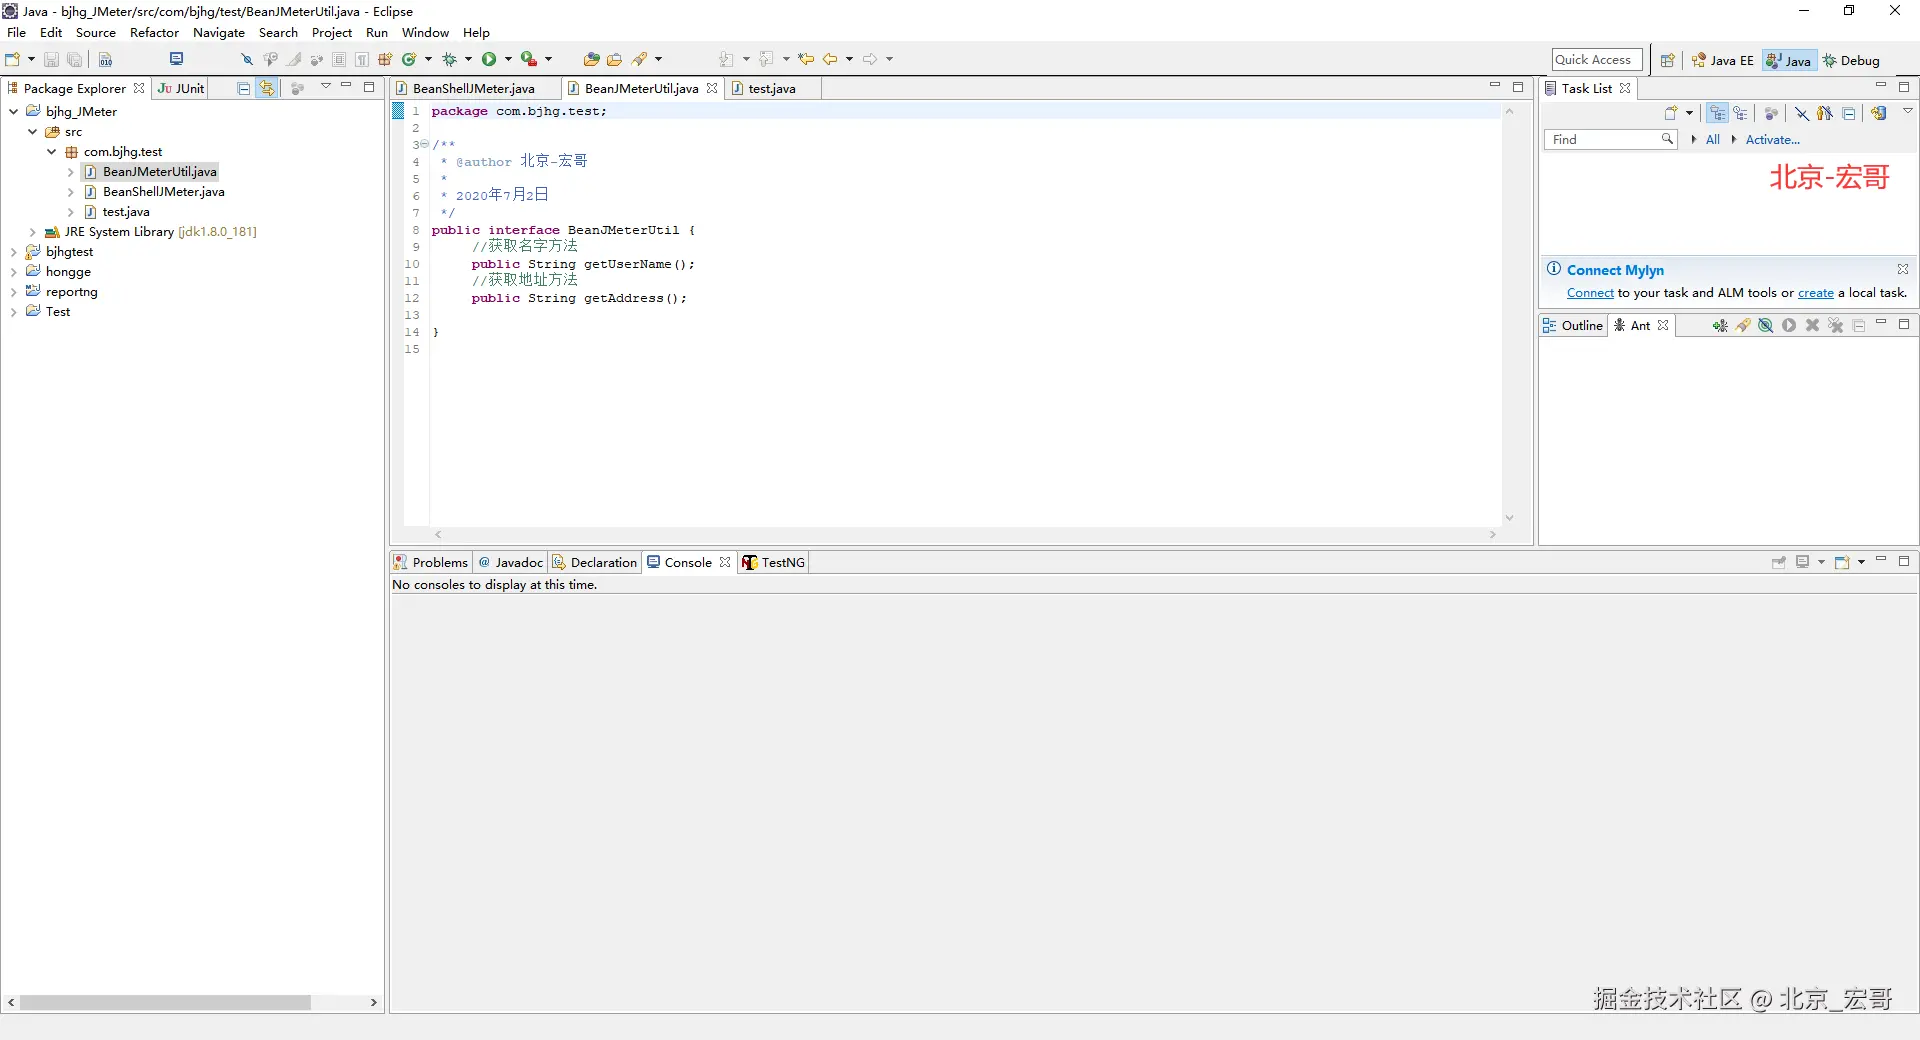Click Add Buildfiles with Search in Ant
This screenshot has width=1920, height=1040.
click(x=1743, y=325)
